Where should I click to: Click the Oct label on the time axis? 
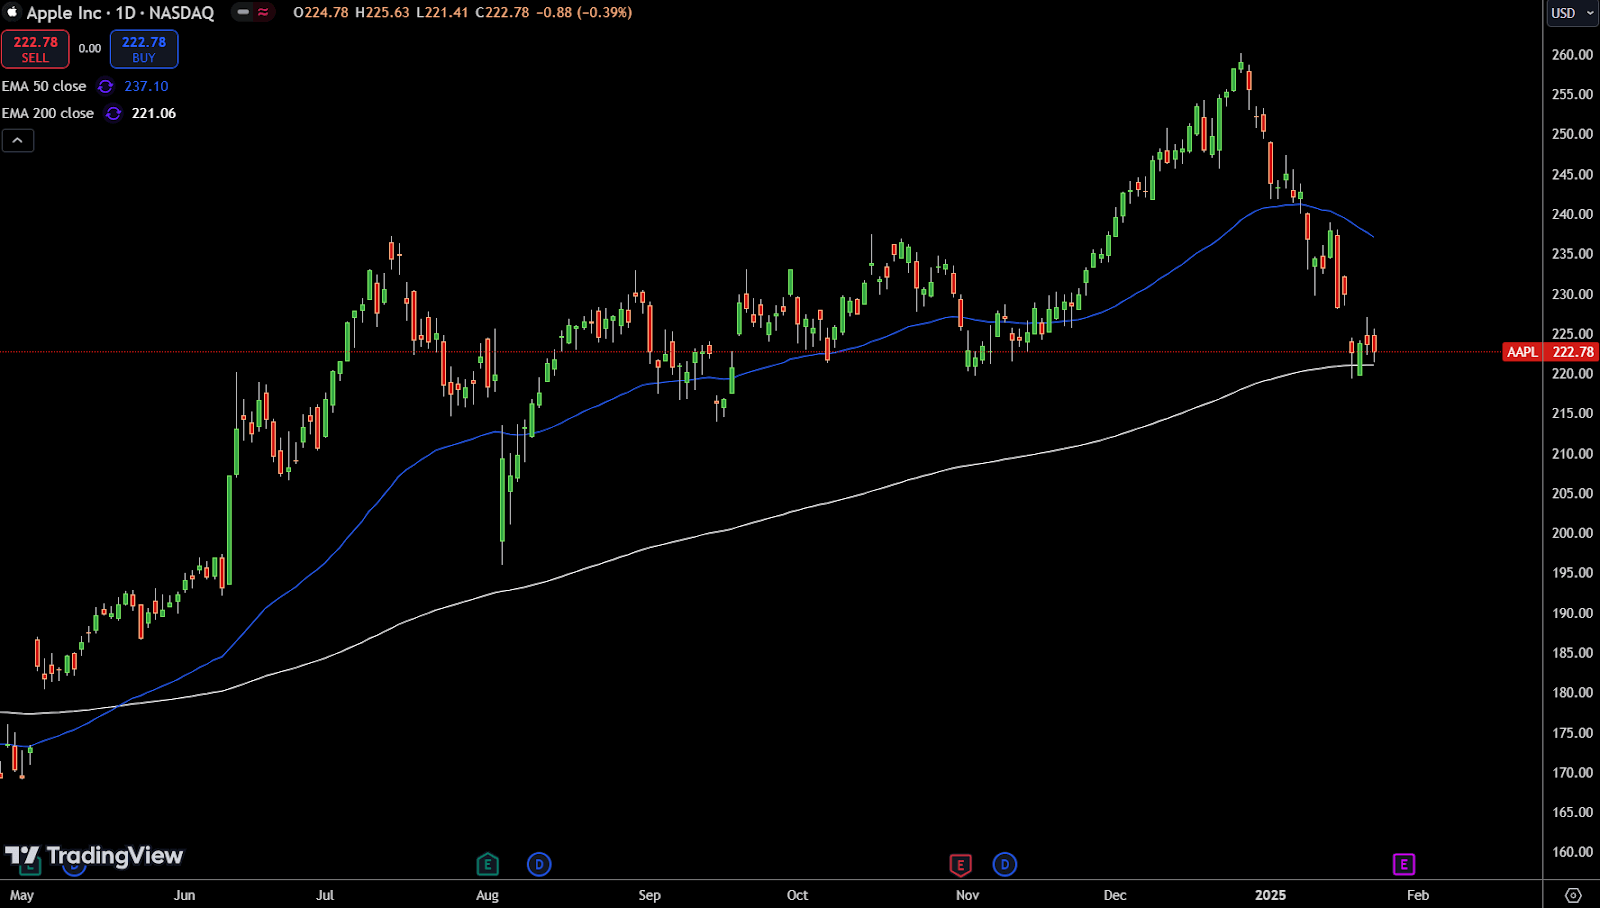pyautogui.click(x=797, y=895)
